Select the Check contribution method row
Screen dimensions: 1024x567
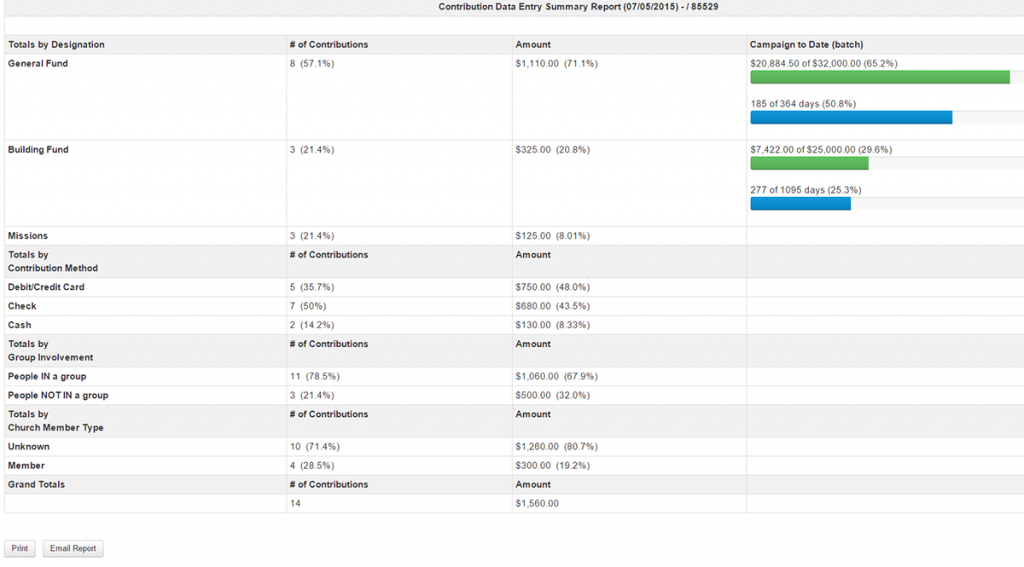click(22, 306)
